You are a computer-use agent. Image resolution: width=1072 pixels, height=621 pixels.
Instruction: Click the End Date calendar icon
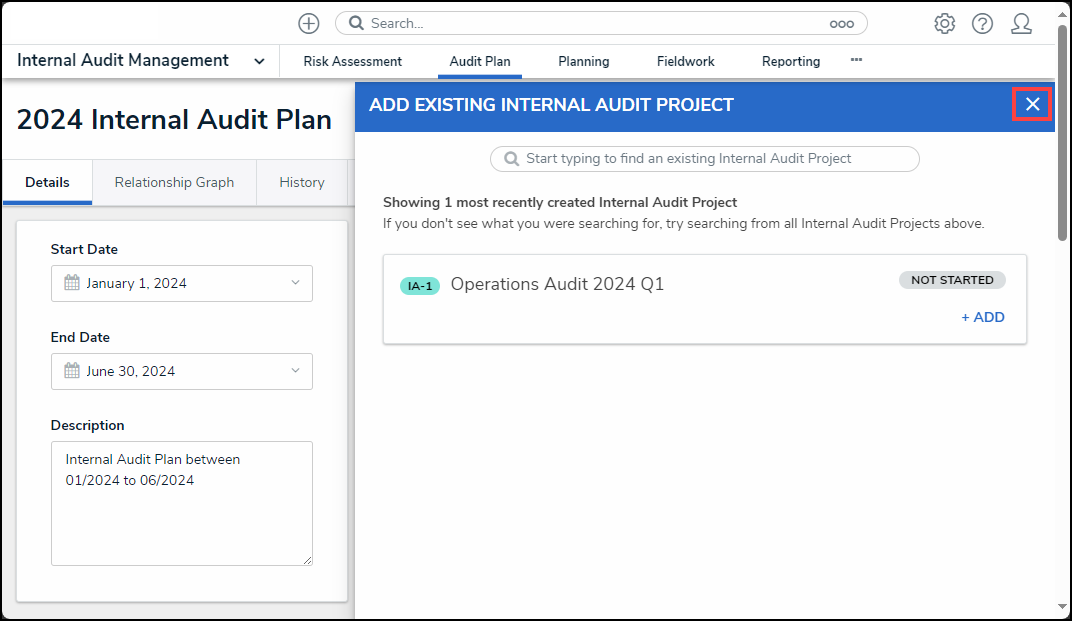pos(72,371)
